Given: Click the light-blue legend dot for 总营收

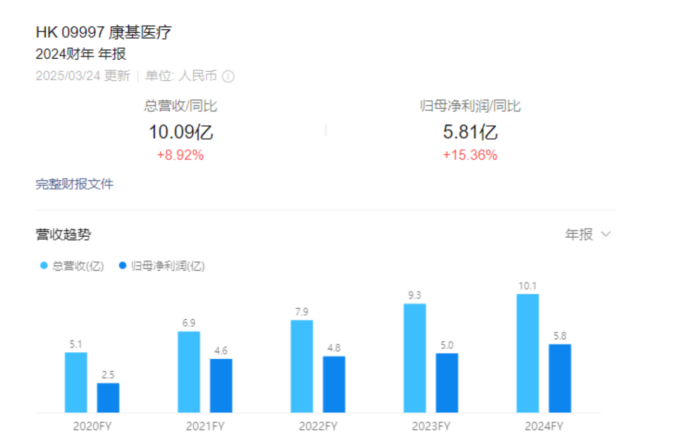Looking at the screenshot, I should [44, 265].
